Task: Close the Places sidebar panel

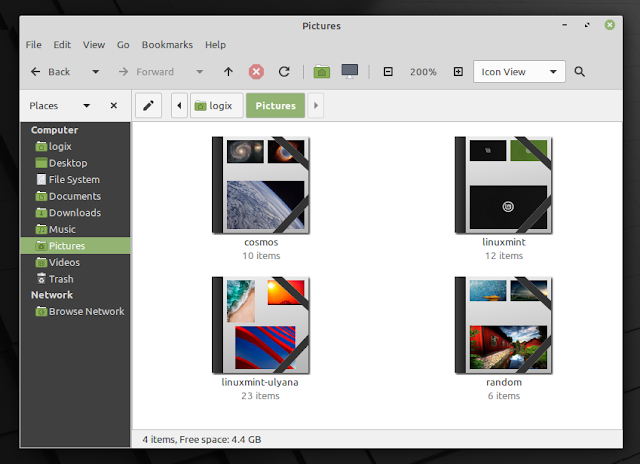Action: click(x=114, y=106)
